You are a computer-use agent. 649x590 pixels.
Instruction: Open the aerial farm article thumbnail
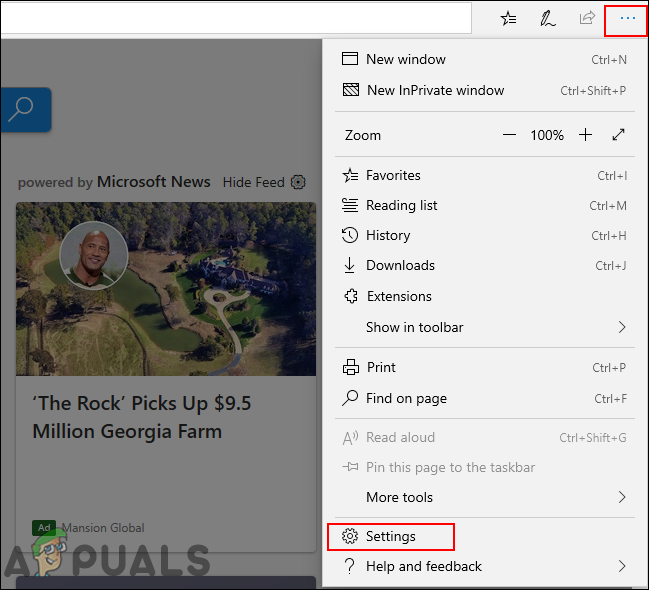point(166,289)
